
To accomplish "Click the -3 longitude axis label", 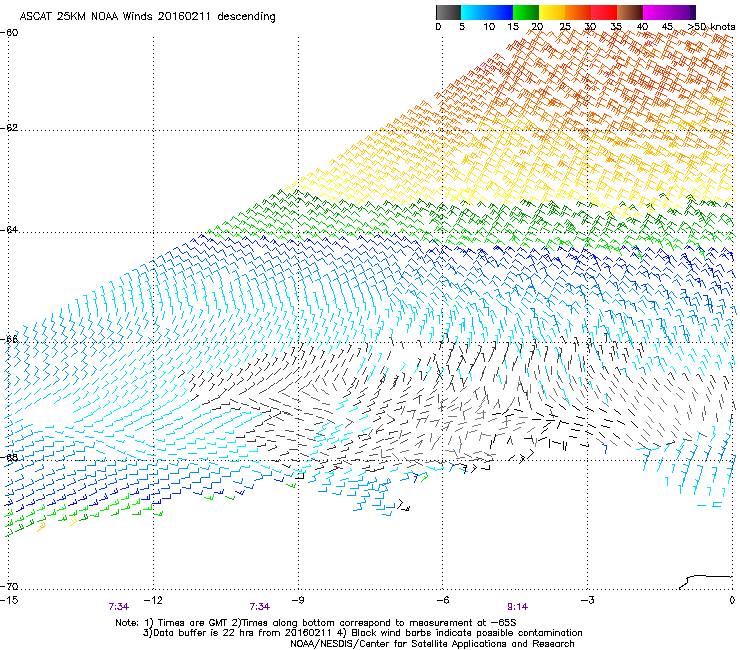I will 587,600.
